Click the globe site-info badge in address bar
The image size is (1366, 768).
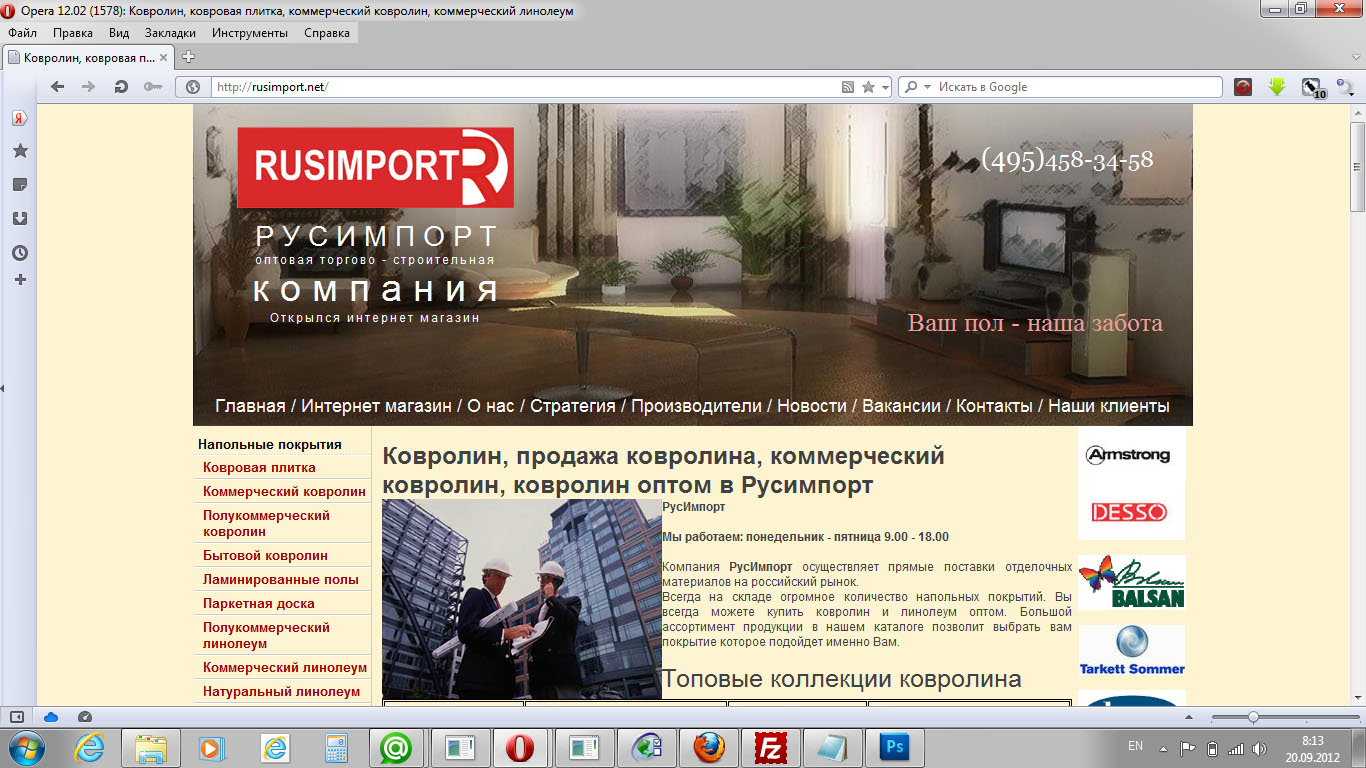[193, 87]
